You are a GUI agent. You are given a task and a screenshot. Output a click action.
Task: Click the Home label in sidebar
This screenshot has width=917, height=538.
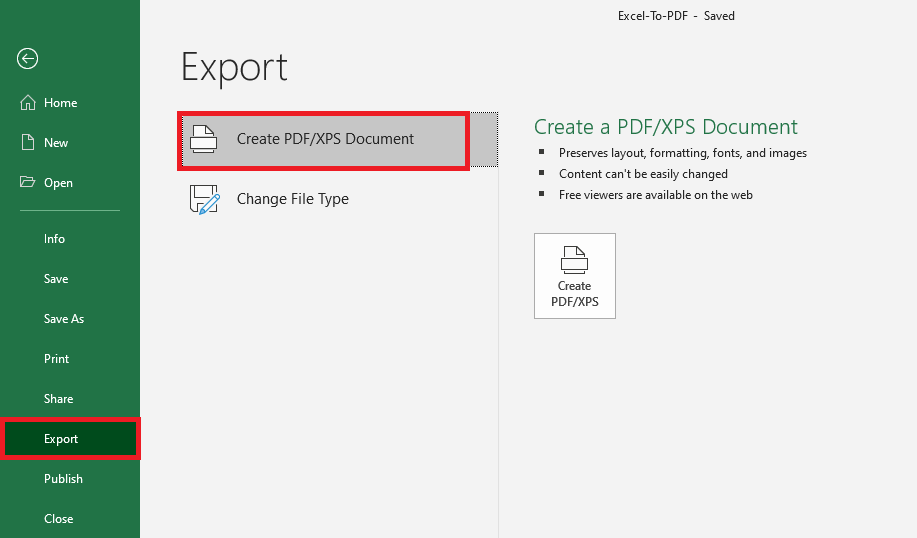(x=61, y=103)
